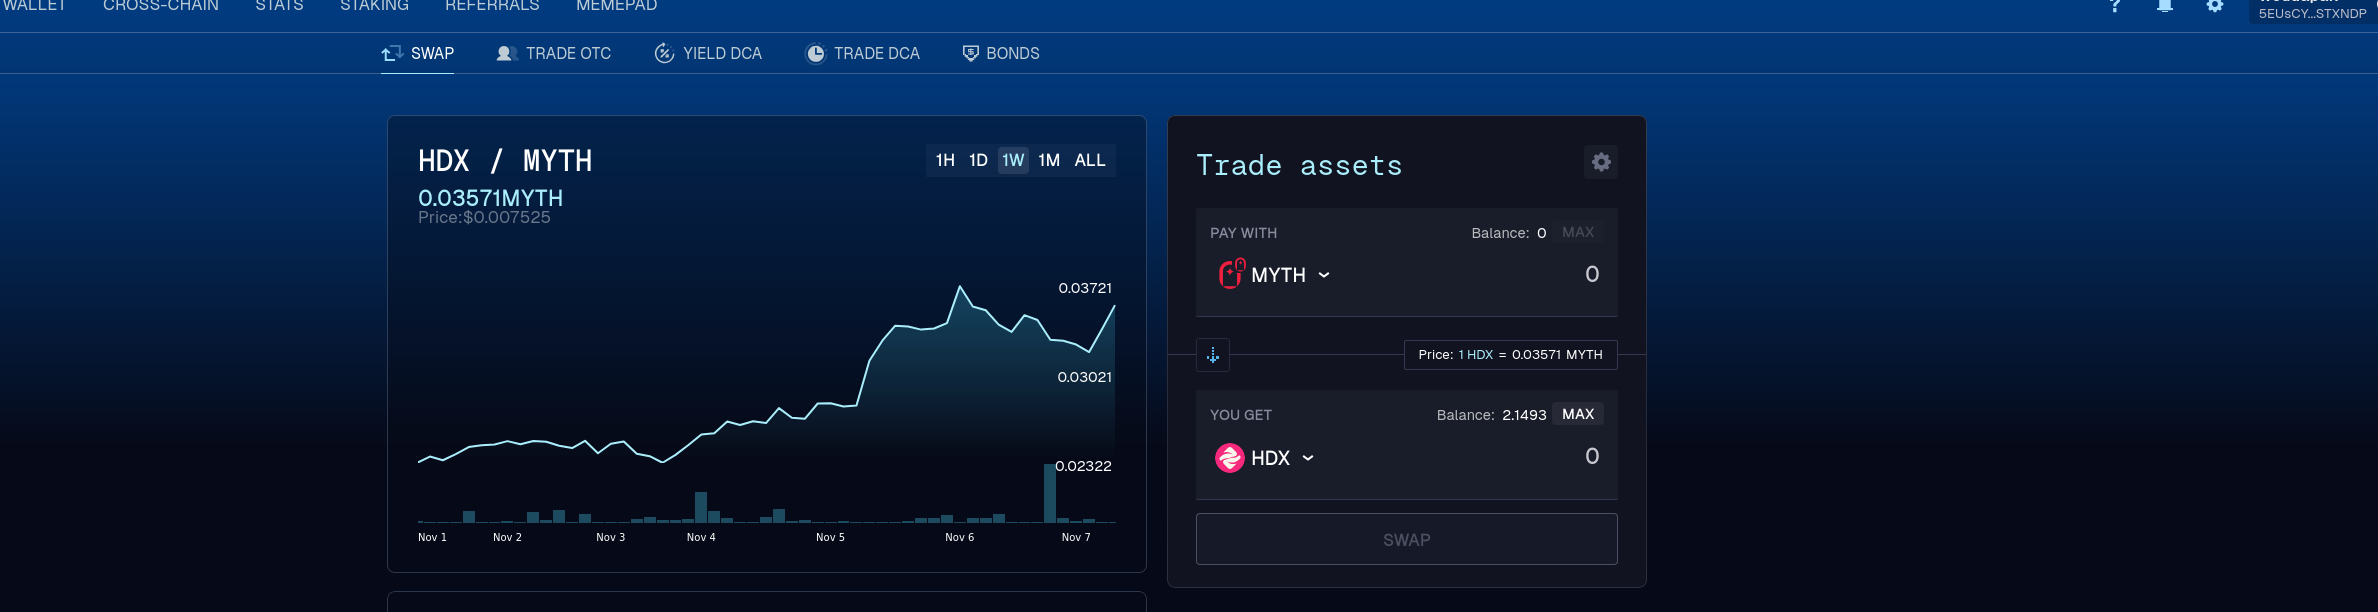
Task: Open Trade OTC section
Action: [554, 54]
